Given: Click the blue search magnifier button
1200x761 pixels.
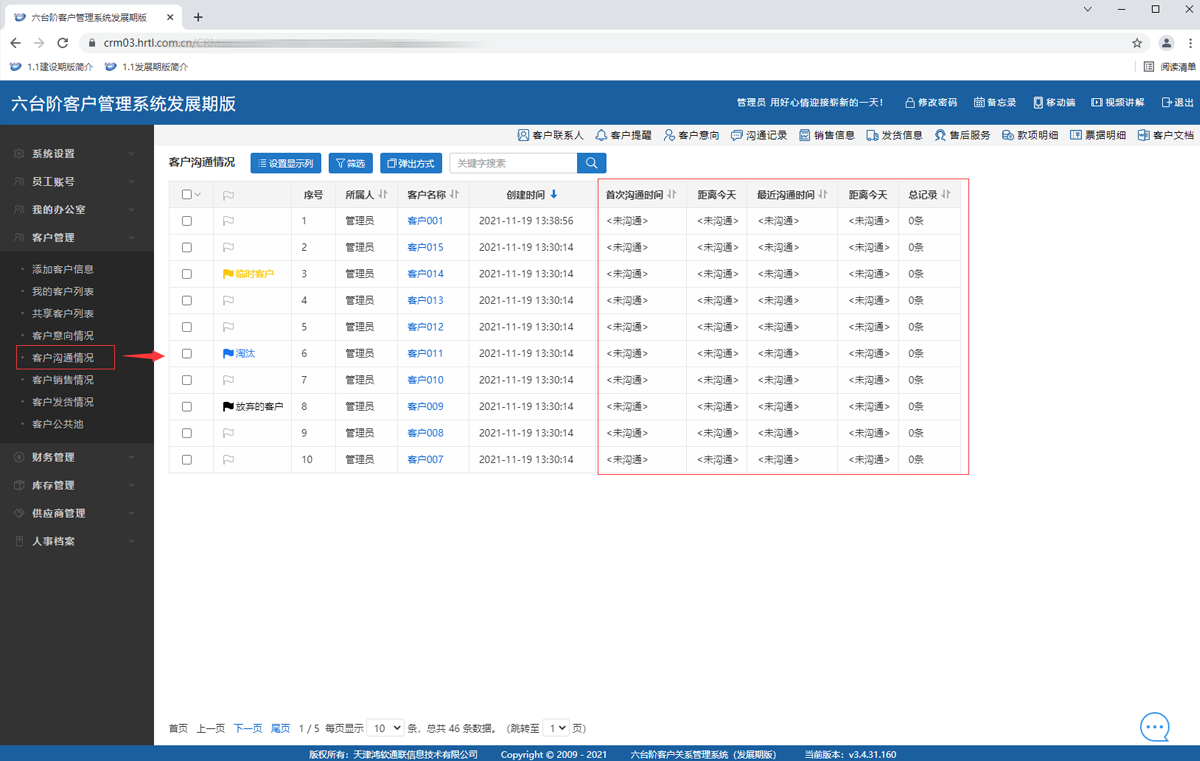Looking at the screenshot, I should click(592, 163).
